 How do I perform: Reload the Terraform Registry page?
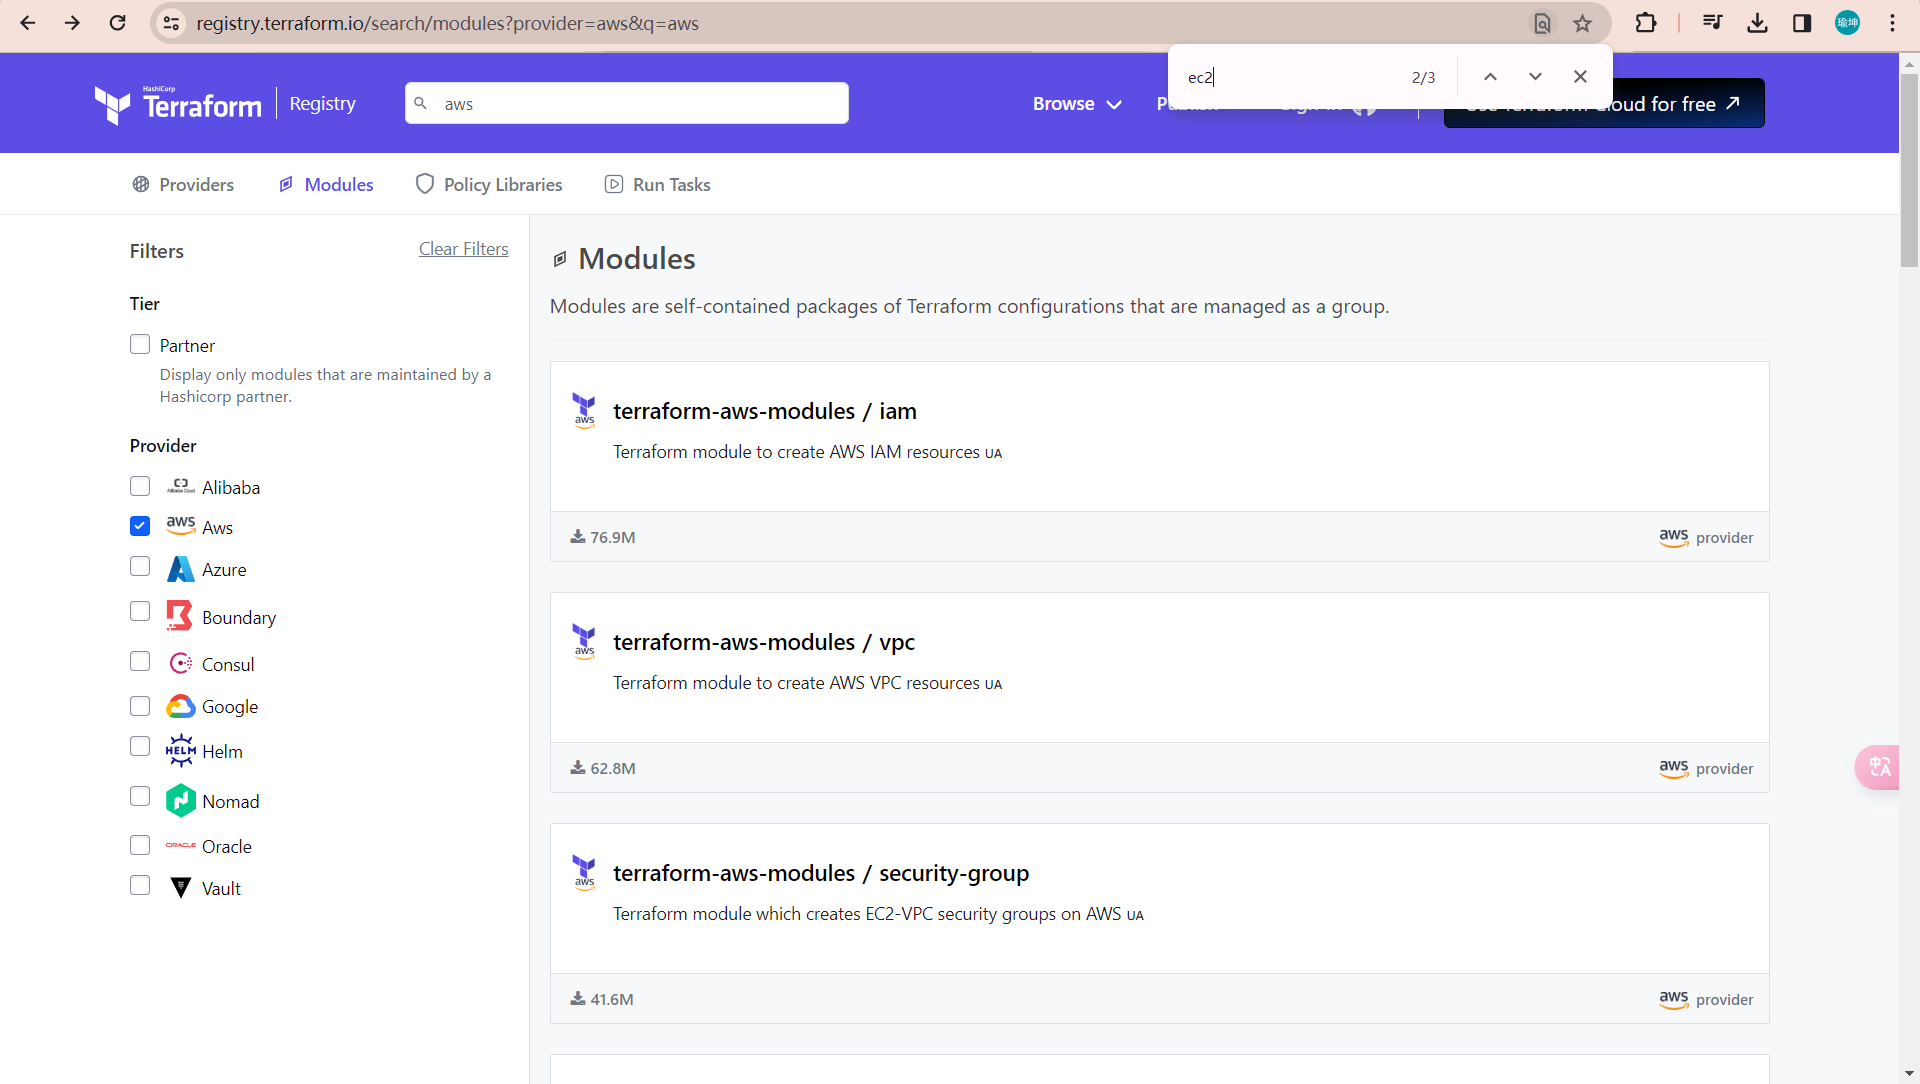(x=117, y=23)
